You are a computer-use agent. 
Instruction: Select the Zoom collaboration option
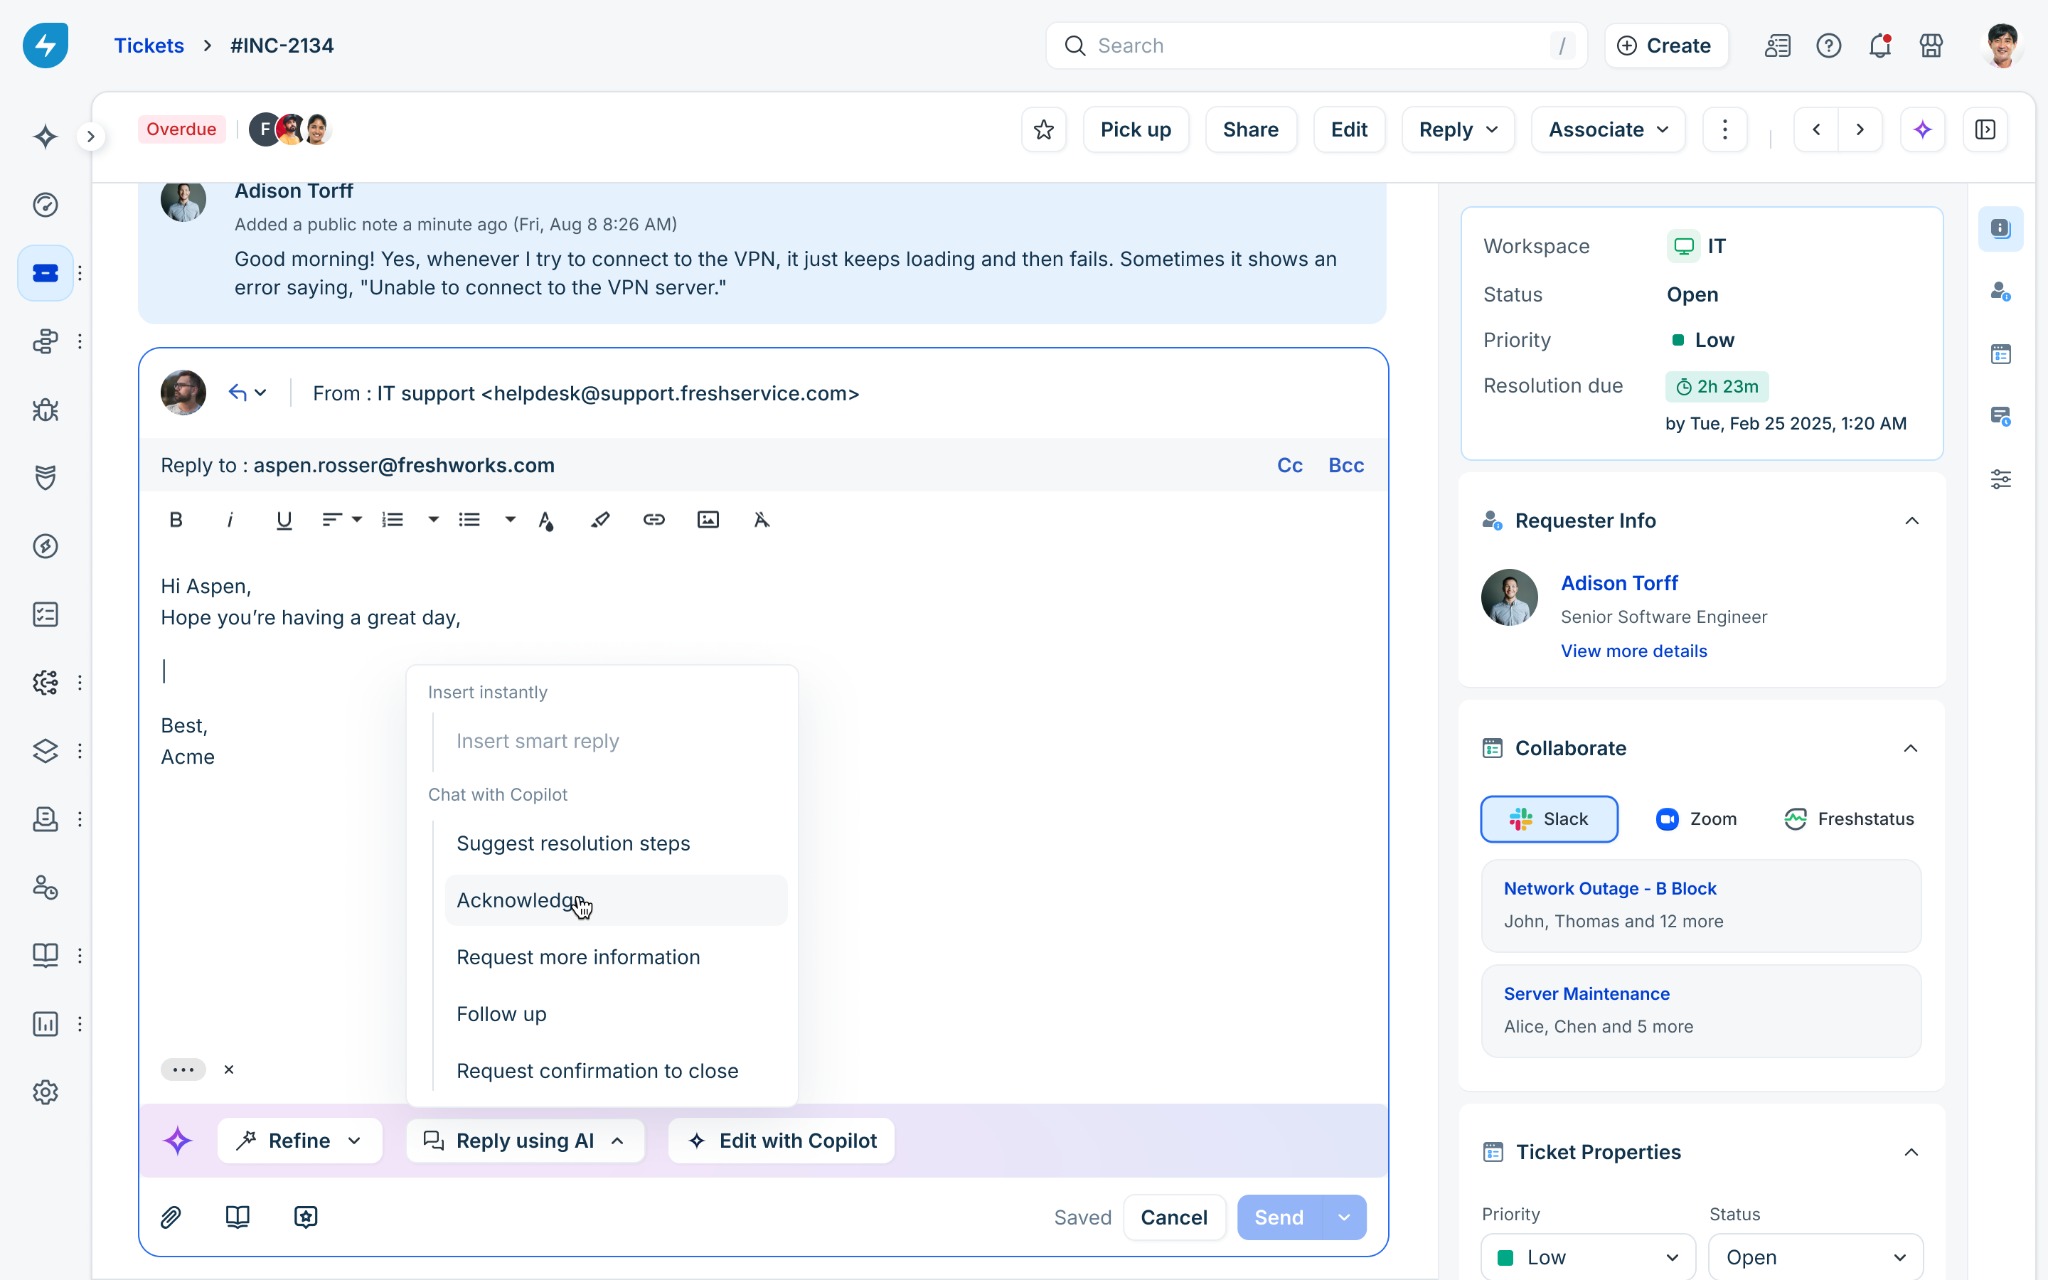pos(1696,819)
